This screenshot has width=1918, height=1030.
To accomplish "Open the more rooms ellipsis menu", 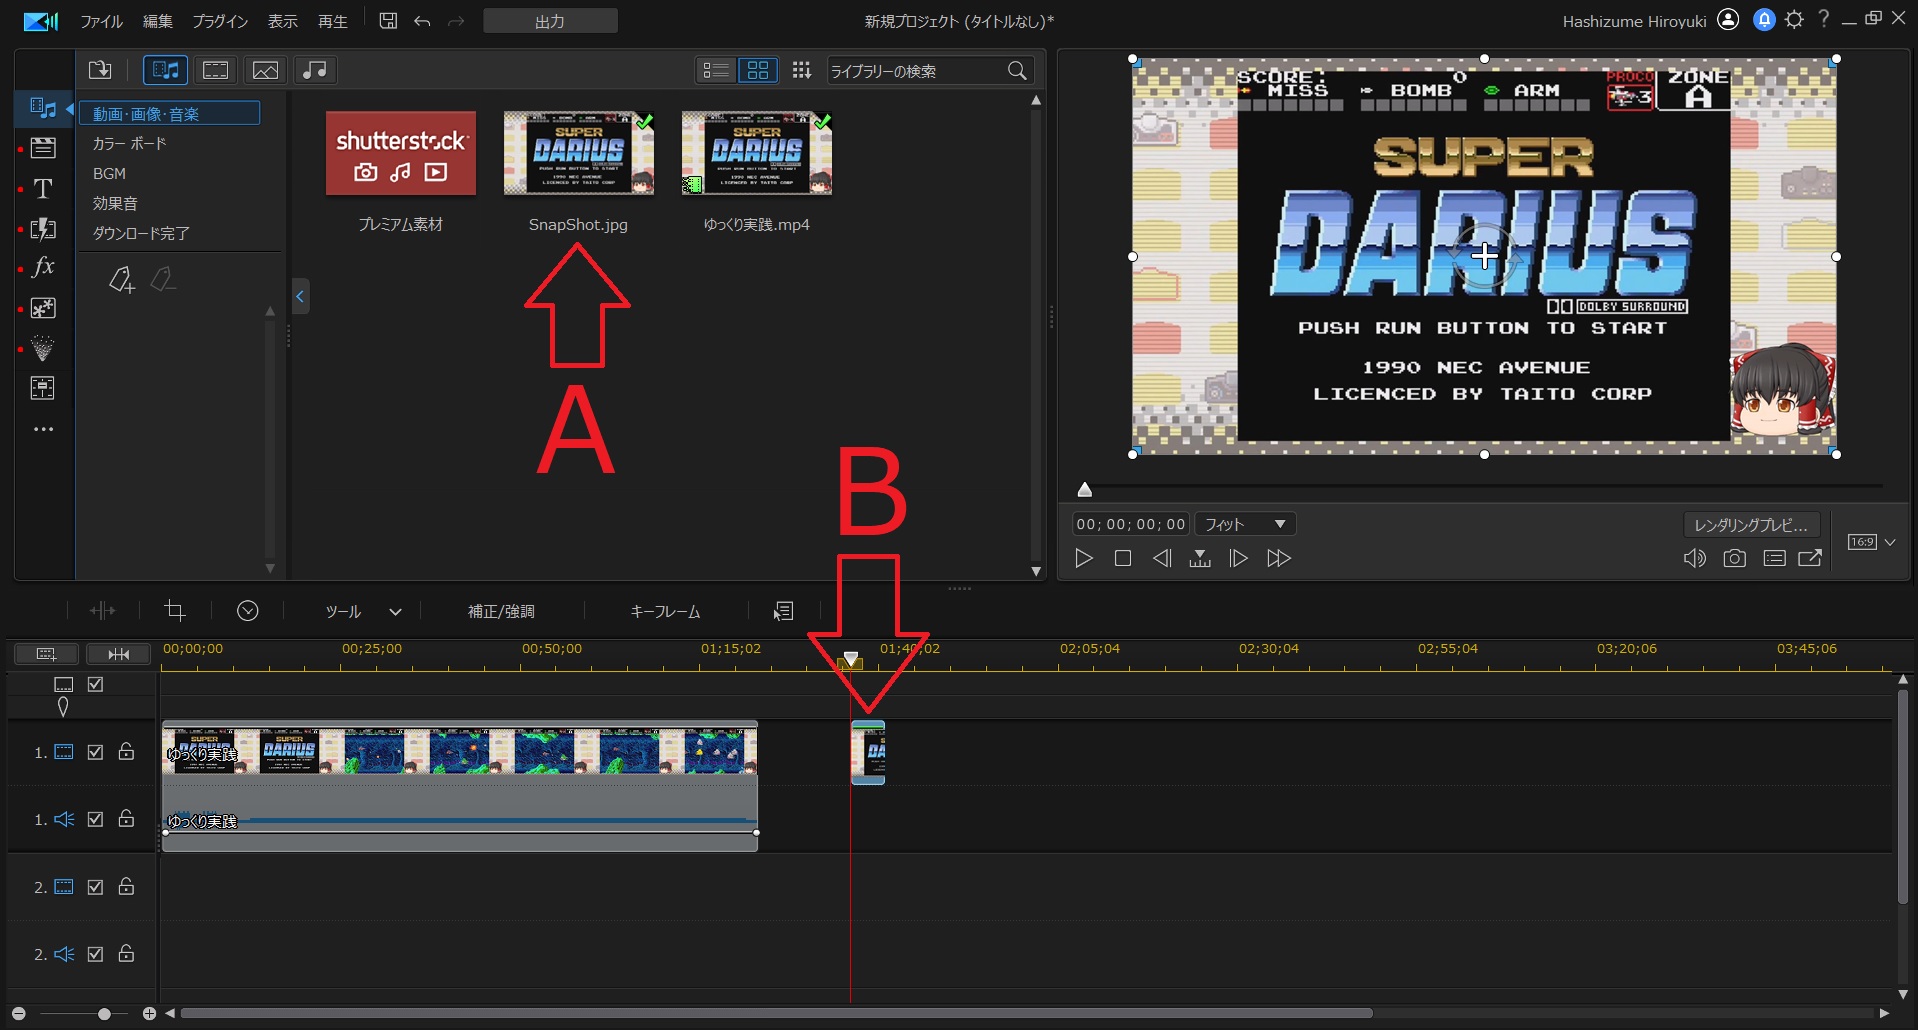I will tap(43, 429).
